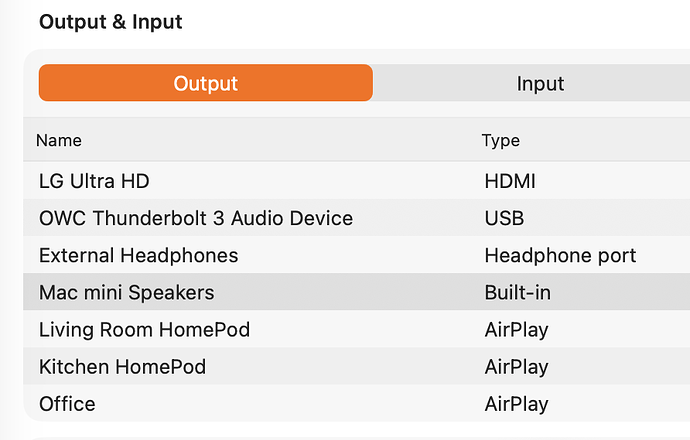Select LG Ultra HD output device
Viewport: 690px width, 440px height.
tap(94, 181)
